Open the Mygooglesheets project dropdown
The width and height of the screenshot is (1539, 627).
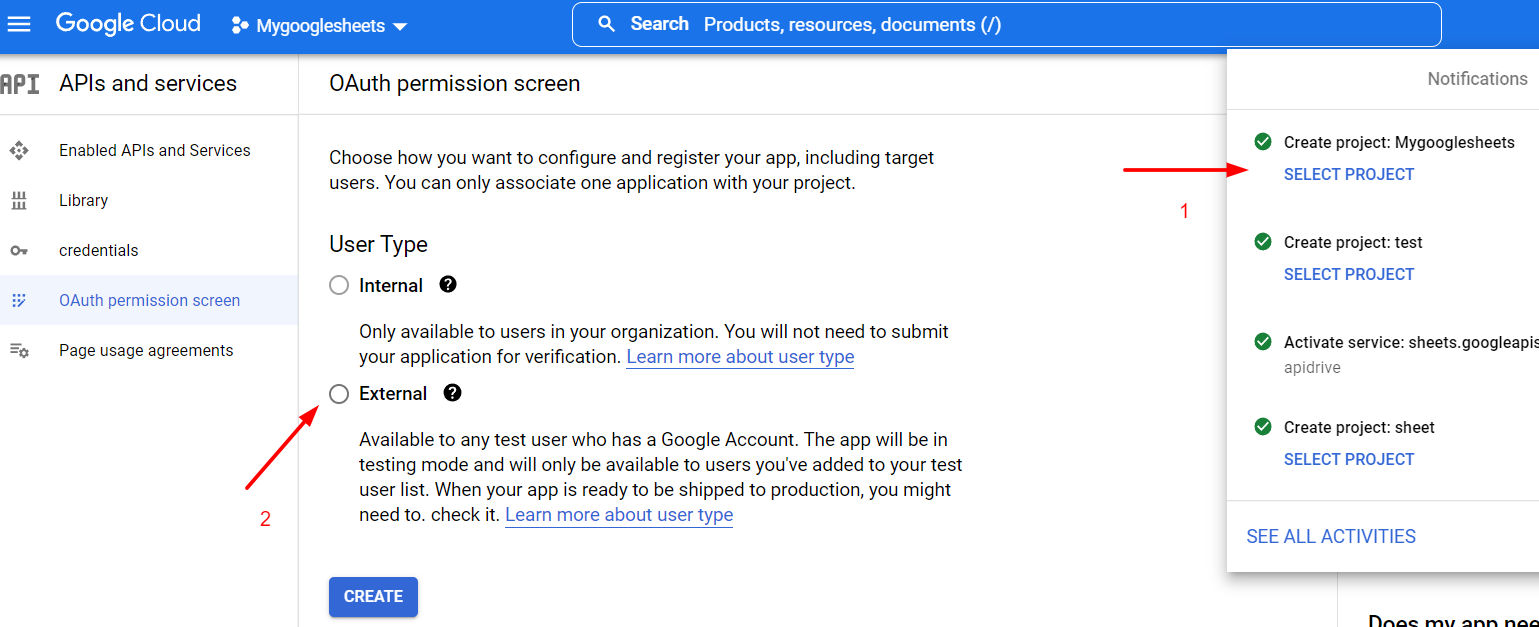319,25
